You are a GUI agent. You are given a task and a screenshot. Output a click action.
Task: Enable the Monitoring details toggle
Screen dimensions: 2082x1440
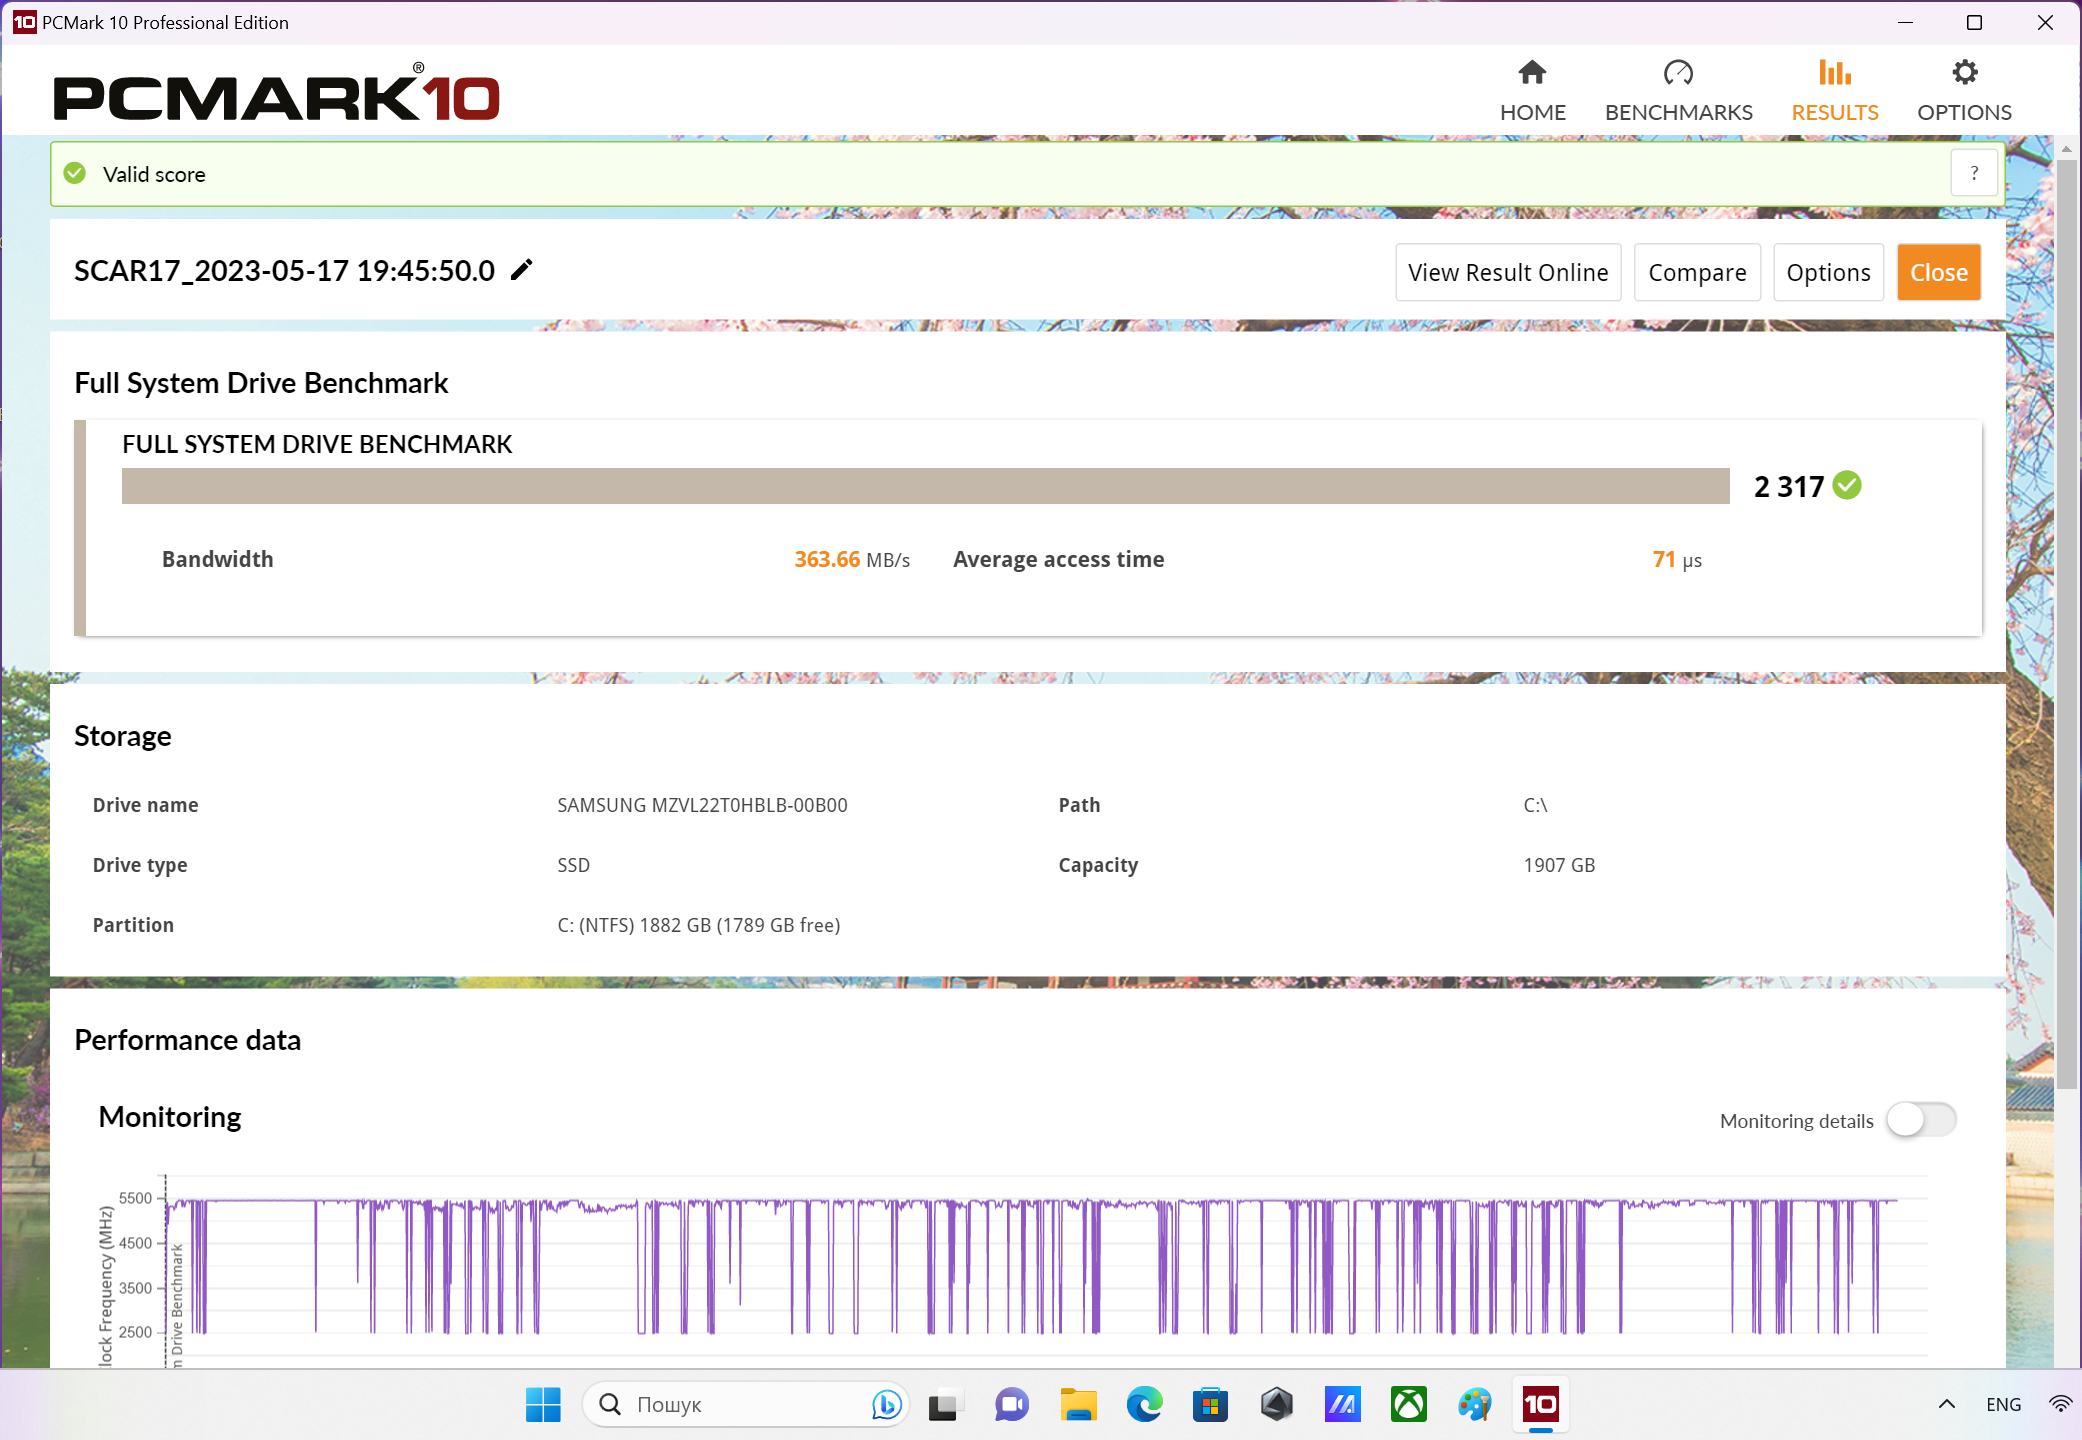coord(1920,1120)
